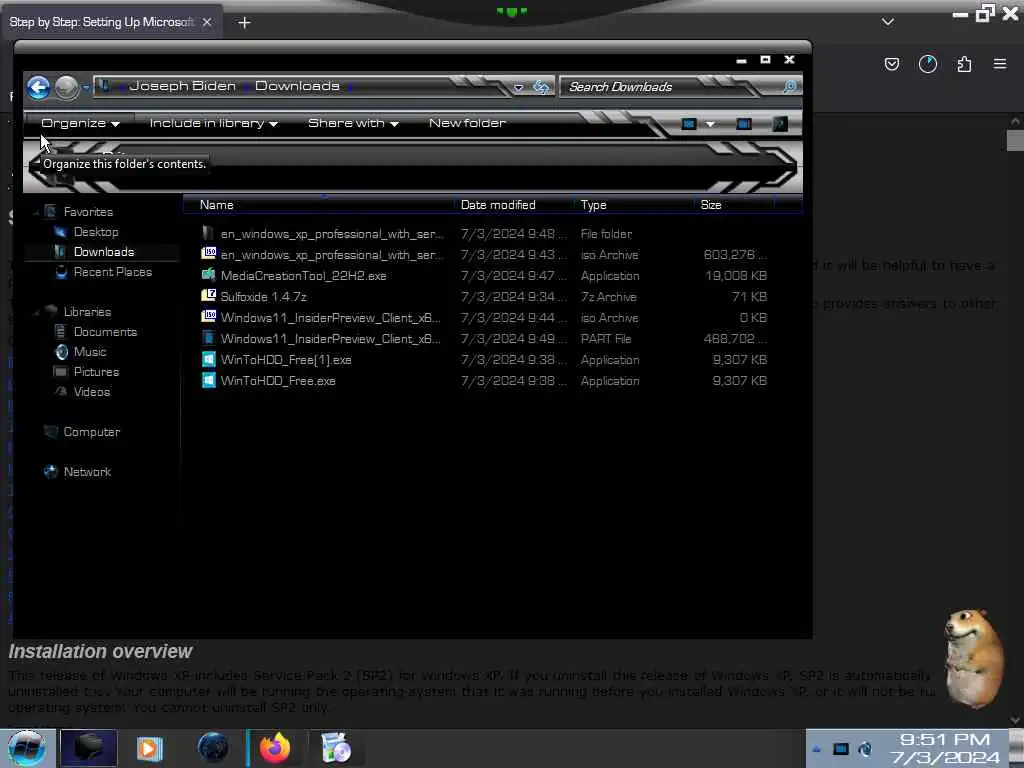Select WinToHDD_Free.exe
Screen dimensions: 1024x768
coord(483,381)
